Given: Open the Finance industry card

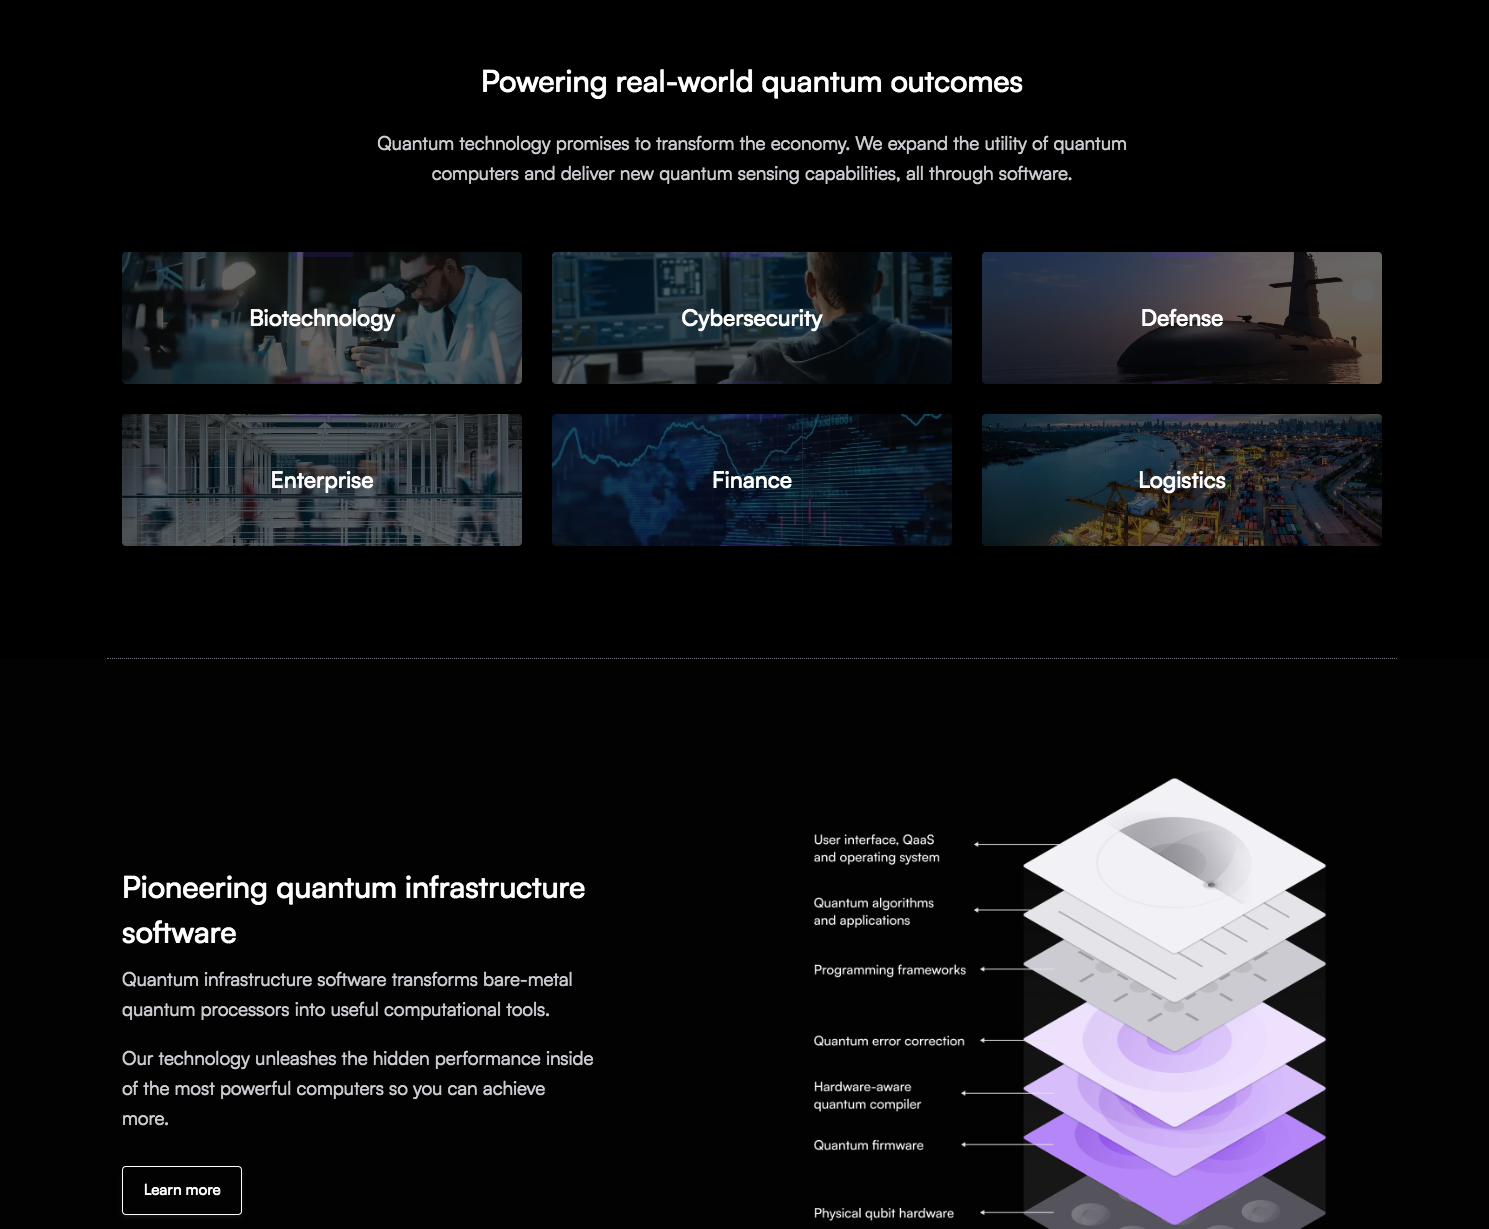Looking at the screenshot, I should click(751, 480).
